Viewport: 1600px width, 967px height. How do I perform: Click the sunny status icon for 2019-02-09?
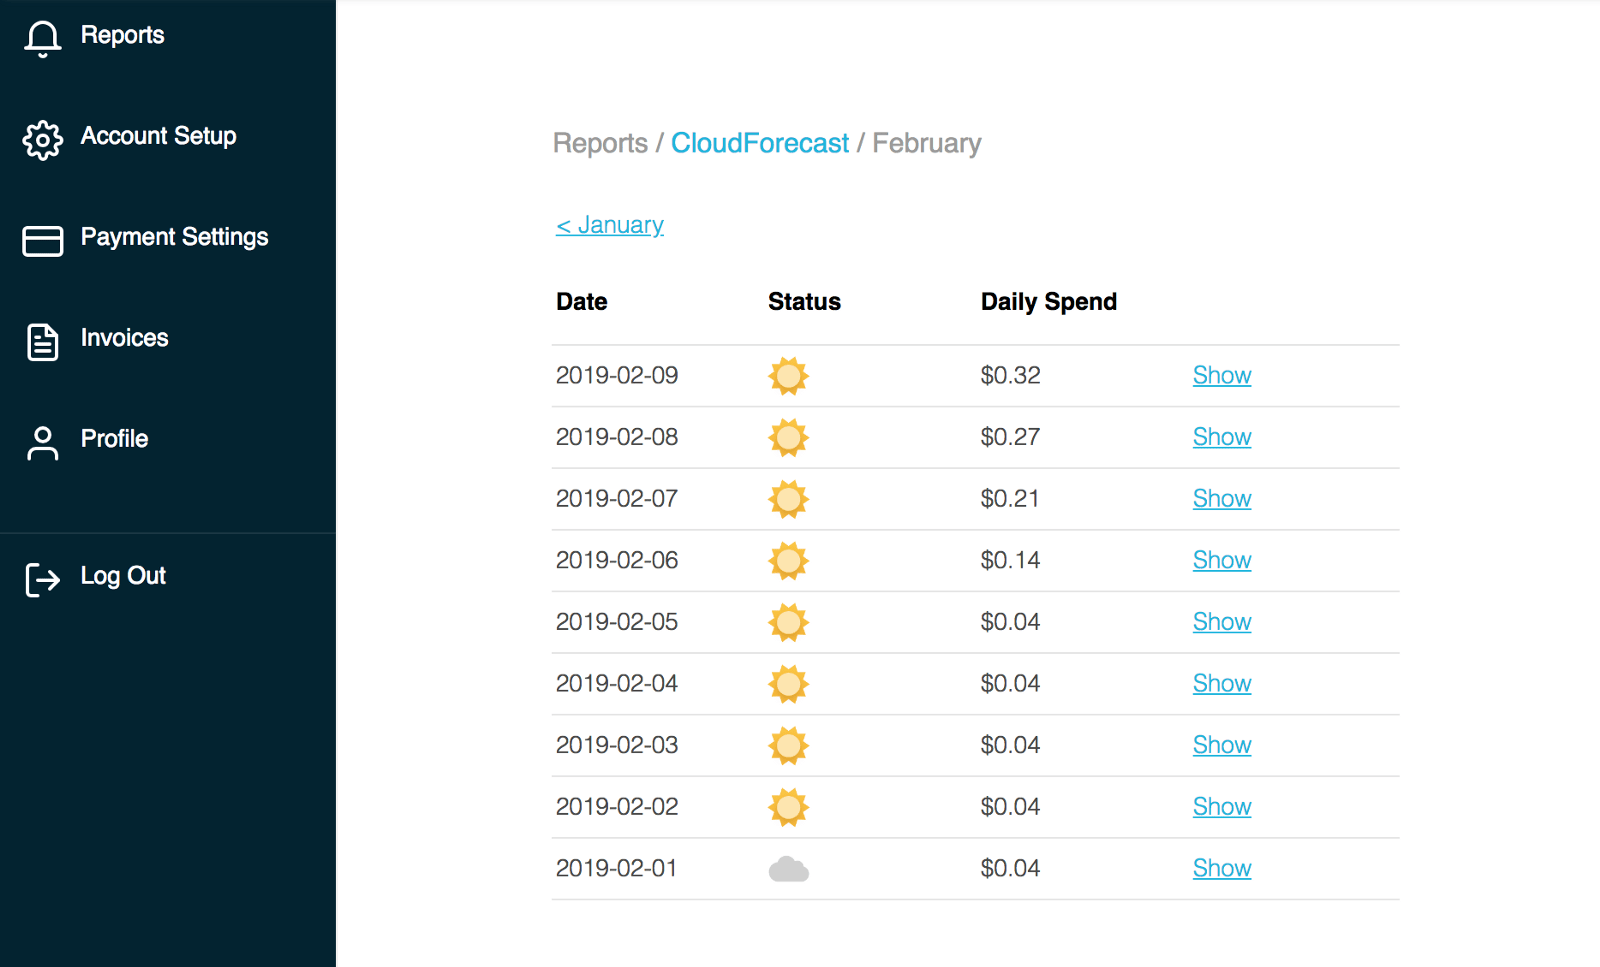(788, 376)
